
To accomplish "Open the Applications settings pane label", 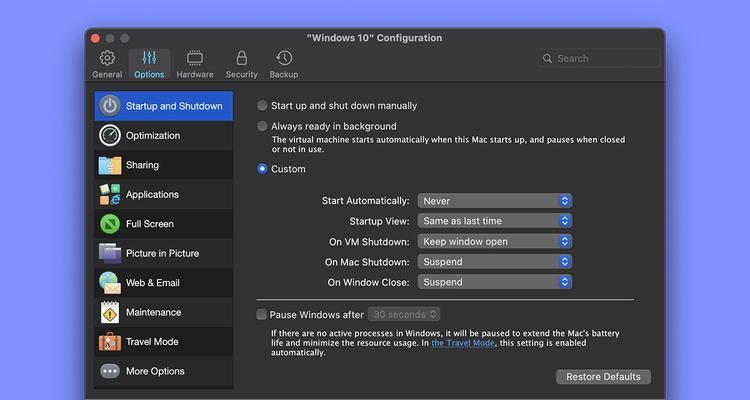I will coord(152,194).
